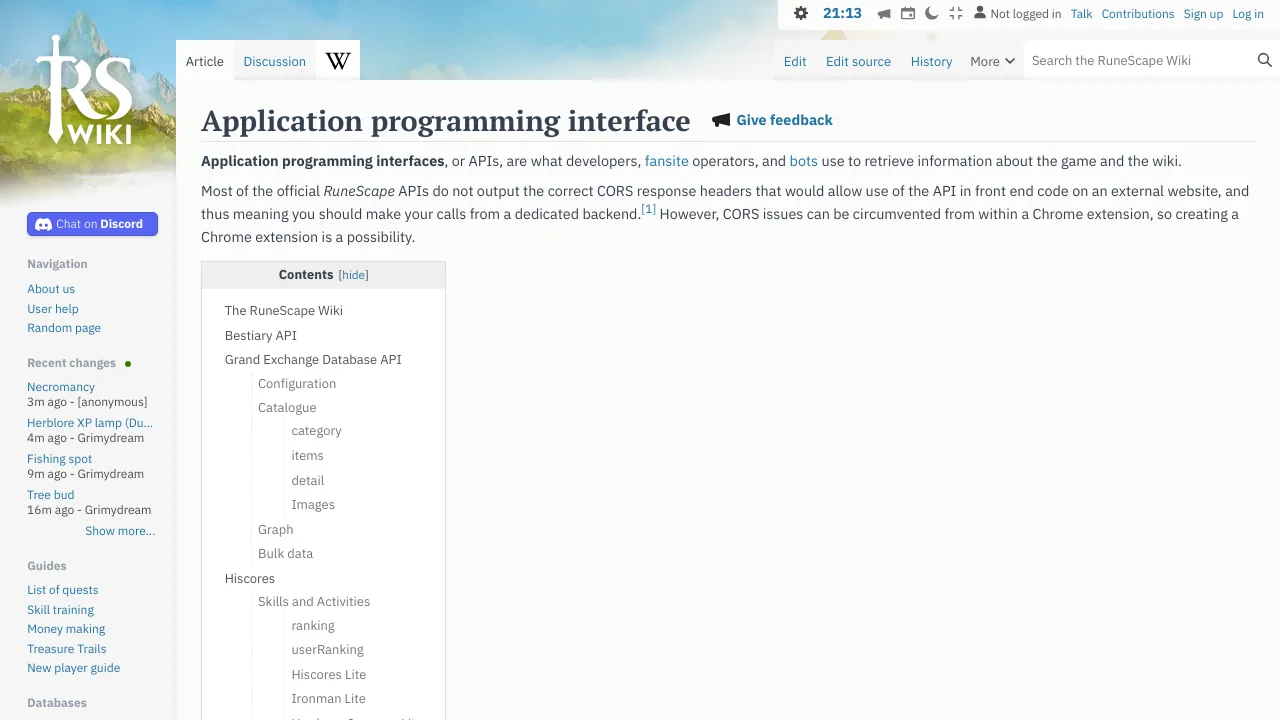This screenshot has width=1280, height=720.
Task: Click the Recent changes heading
Action: pos(72,363)
